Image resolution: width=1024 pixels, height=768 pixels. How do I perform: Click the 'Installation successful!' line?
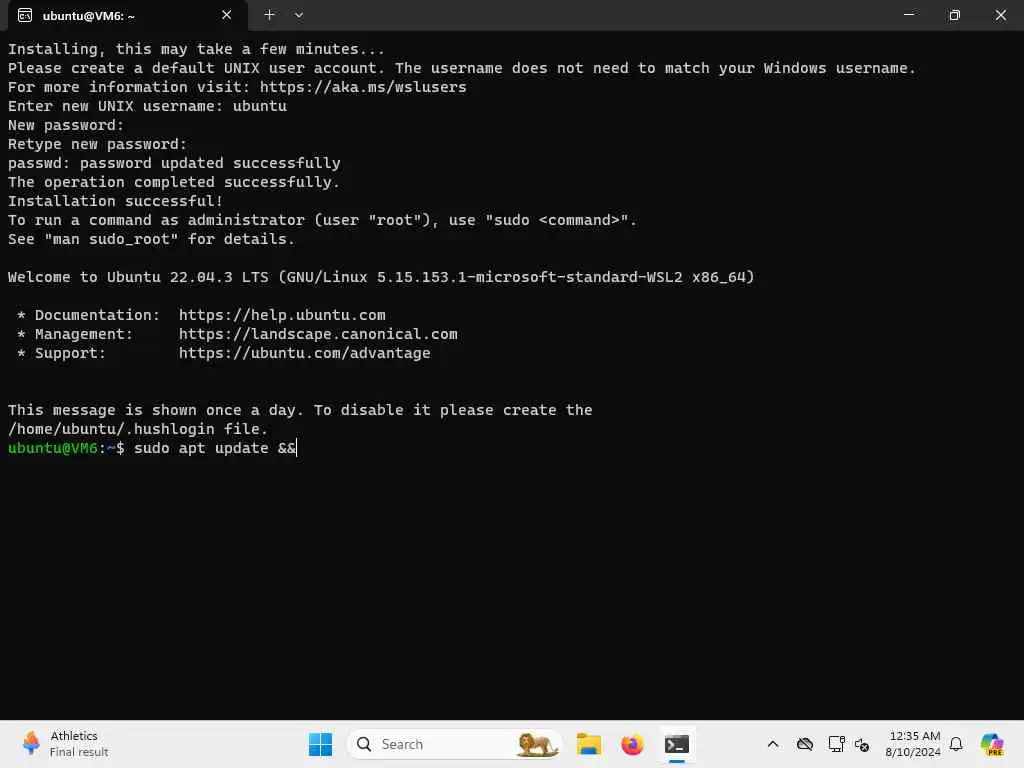[x=115, y=201]
